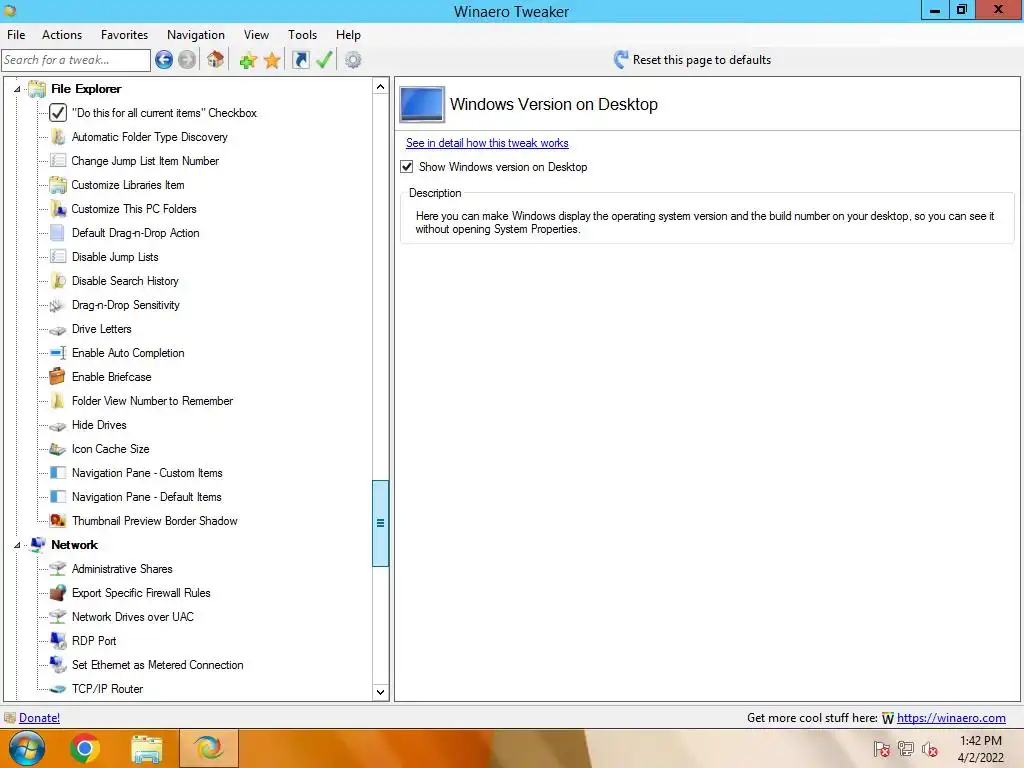This screenshot has width=1024, height=768.
Task: Select Disable Jump Lists tree item
Action: pos(115,257)
